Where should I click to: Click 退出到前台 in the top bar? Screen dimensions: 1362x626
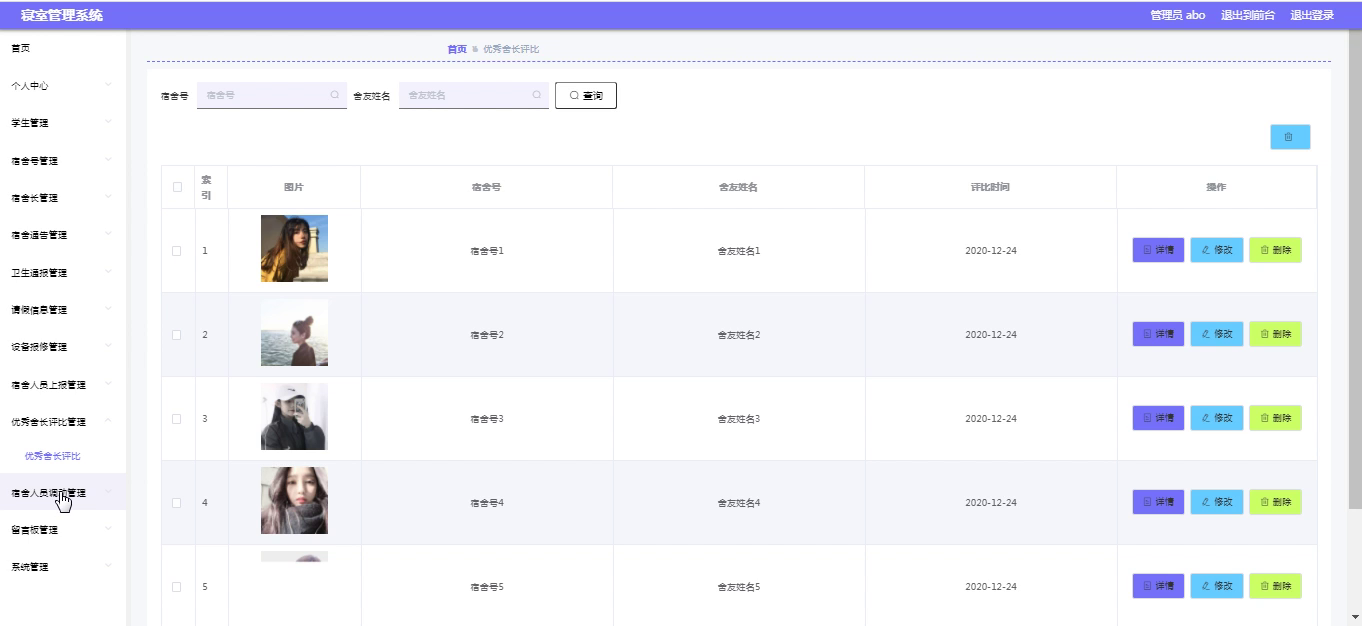coord(1248,15)
